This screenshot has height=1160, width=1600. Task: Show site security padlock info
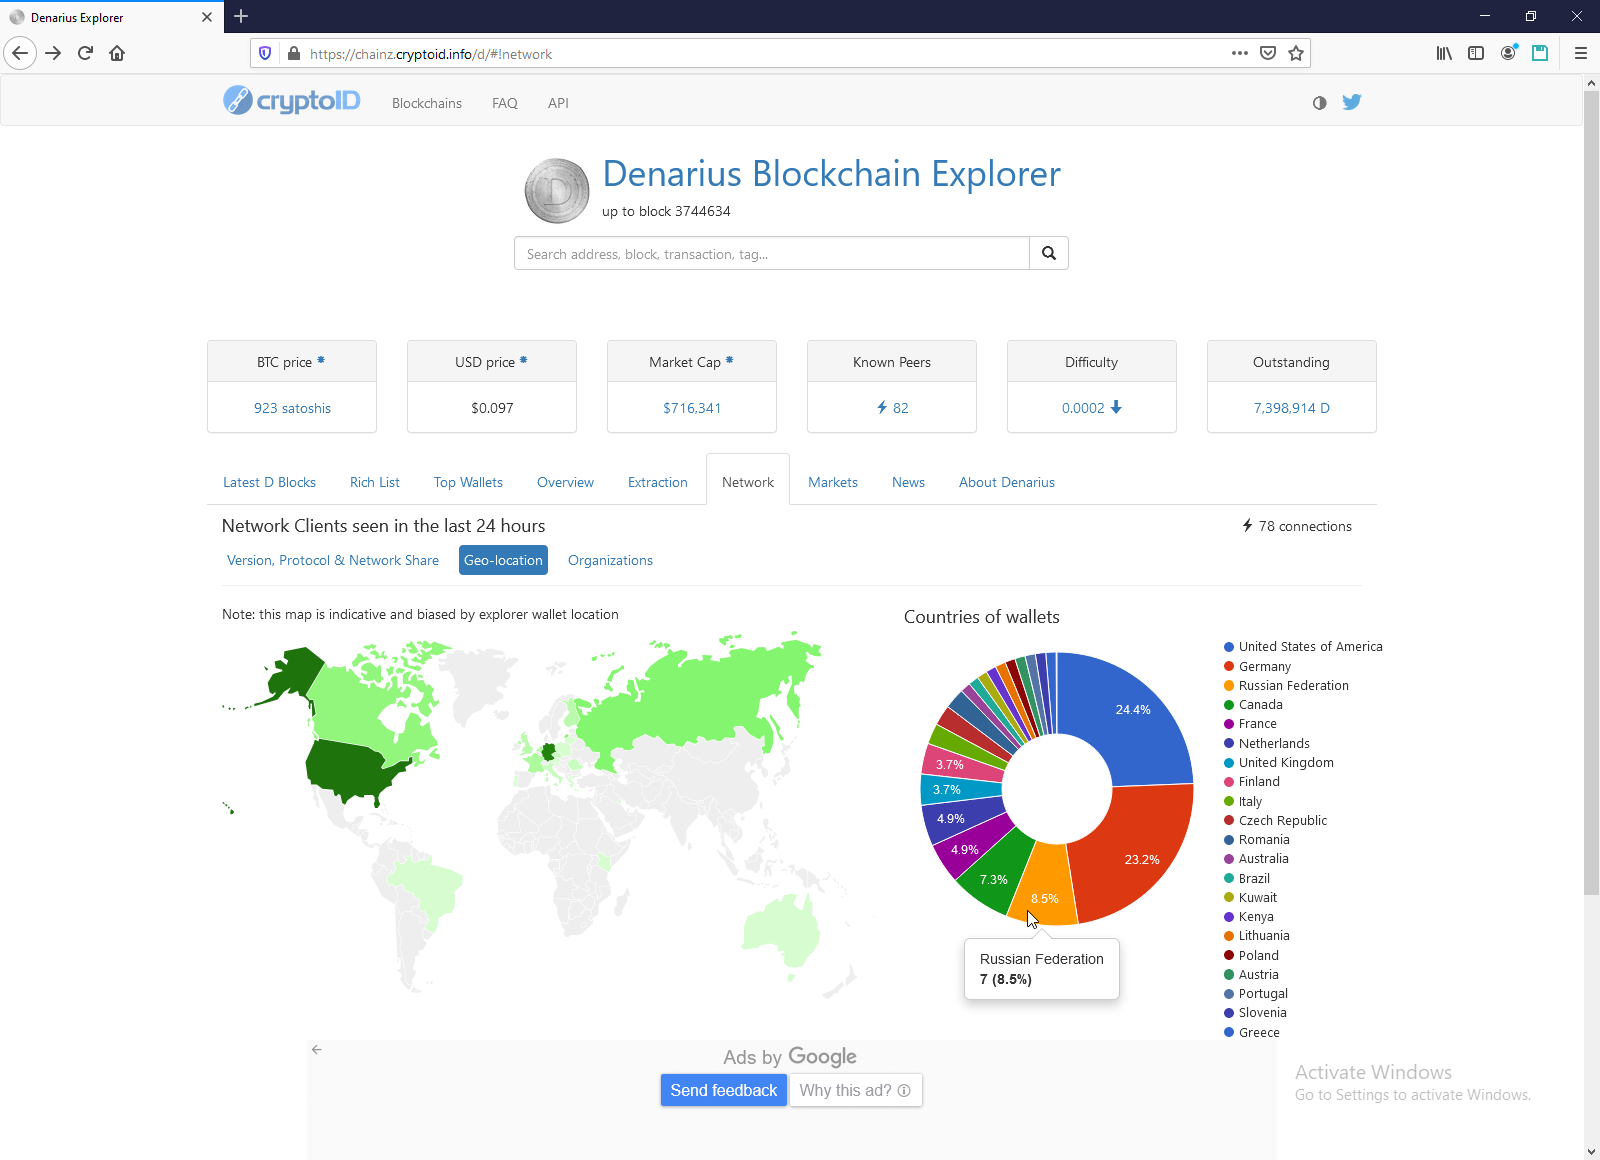coord(294,54)
